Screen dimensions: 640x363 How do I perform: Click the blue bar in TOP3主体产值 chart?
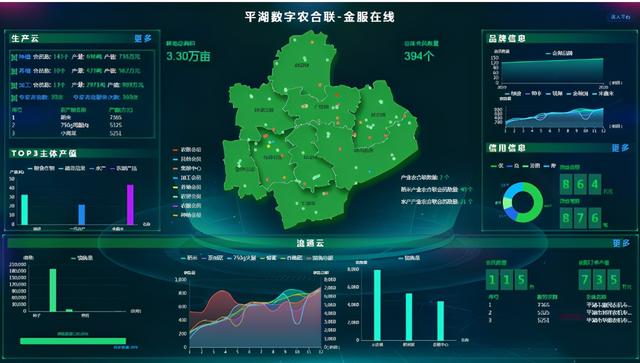[x=82, y=214]
